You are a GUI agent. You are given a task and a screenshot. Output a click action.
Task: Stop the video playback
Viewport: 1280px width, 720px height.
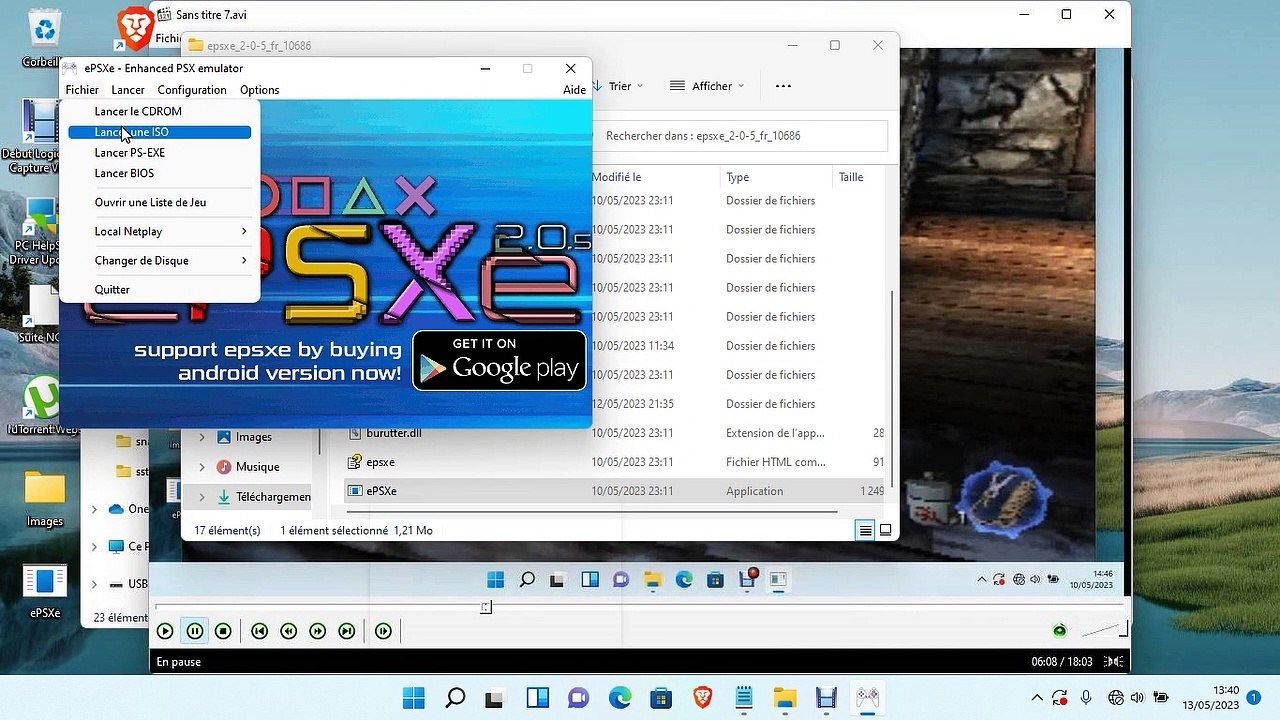click(224, 631)
